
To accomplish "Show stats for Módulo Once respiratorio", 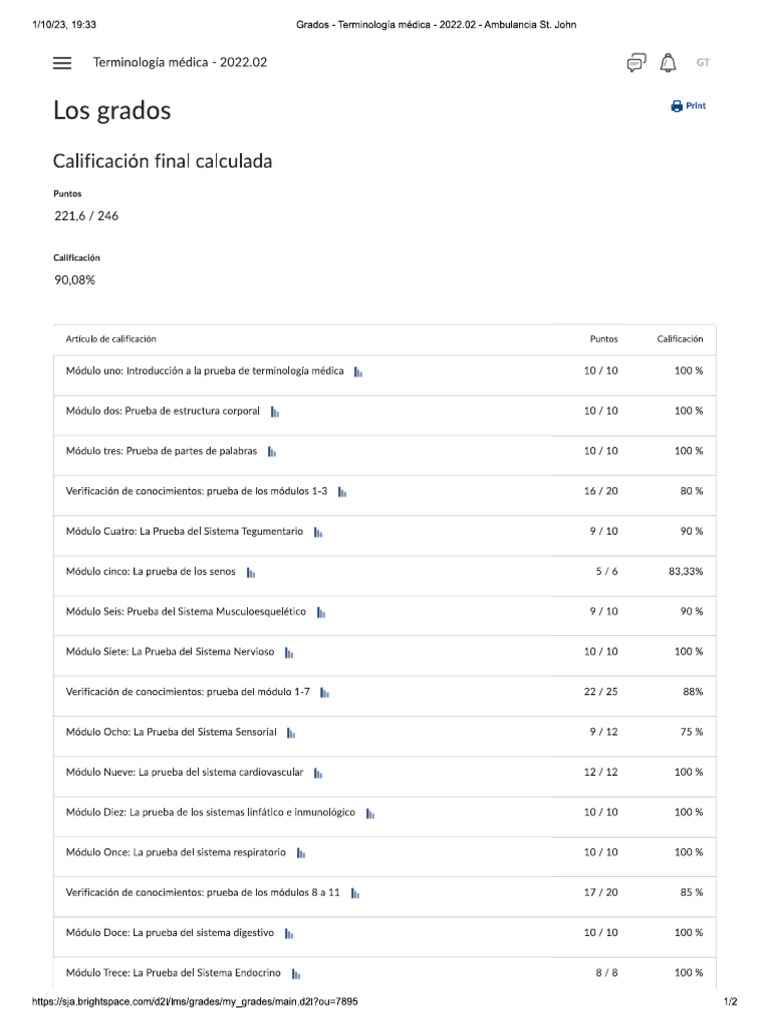I will click(301, 853).
